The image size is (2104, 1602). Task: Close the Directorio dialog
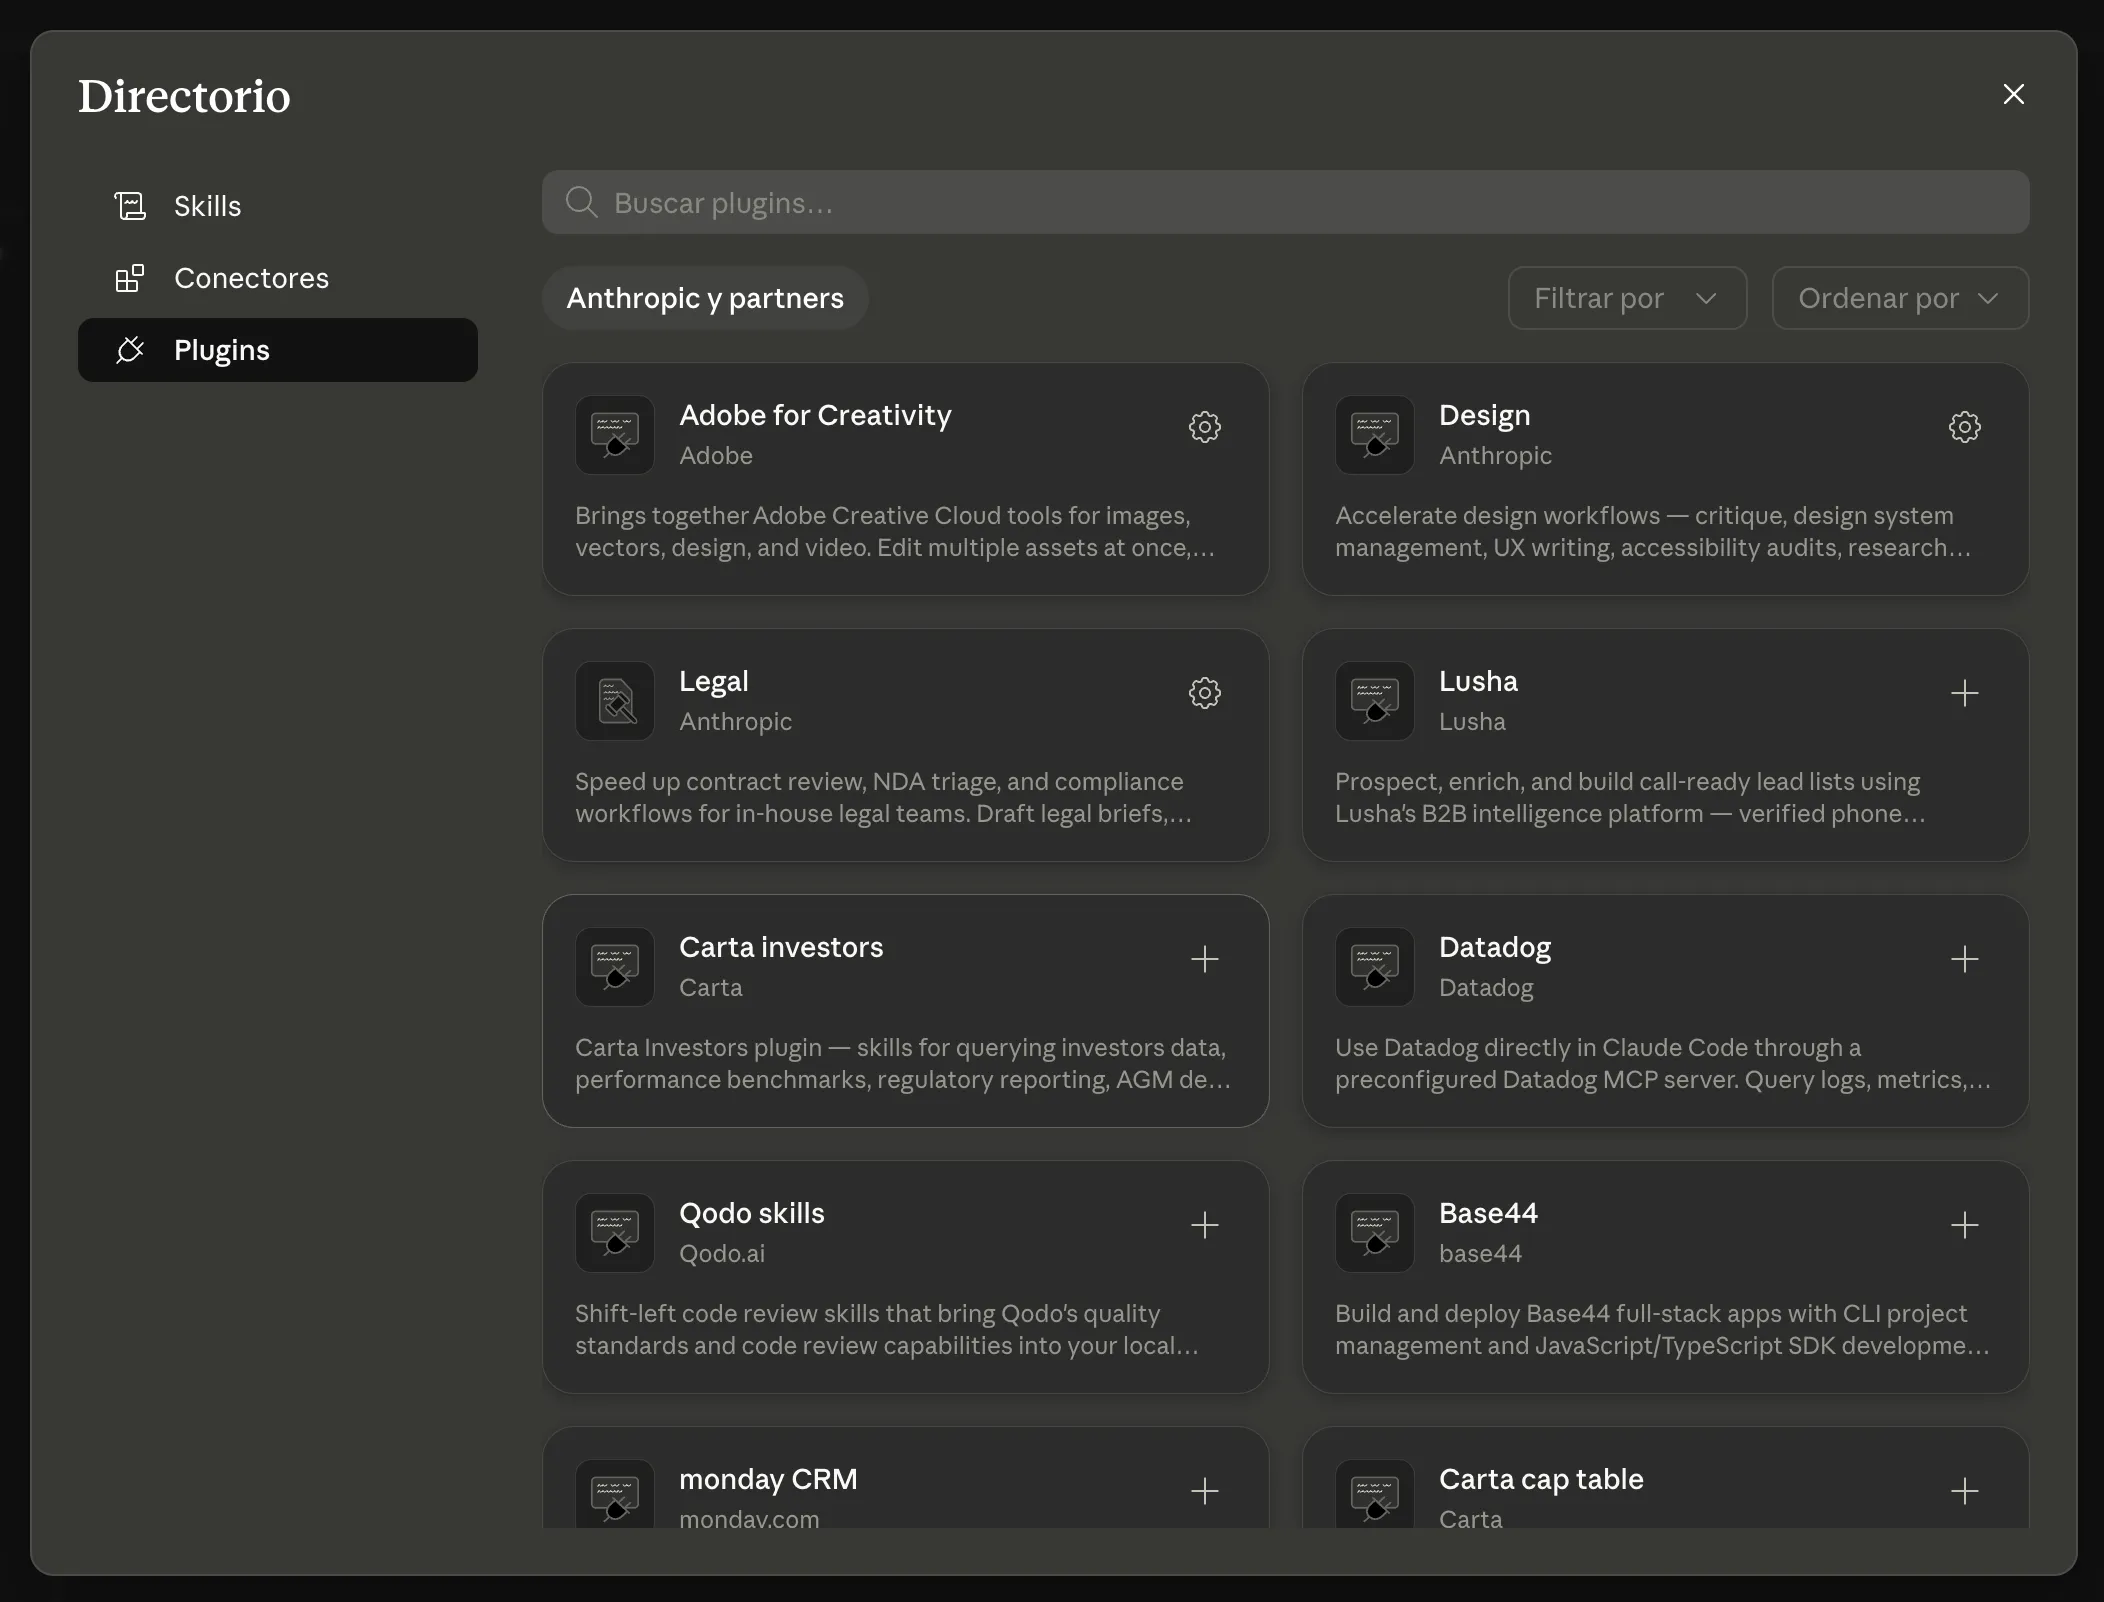tap(2014, 94)
